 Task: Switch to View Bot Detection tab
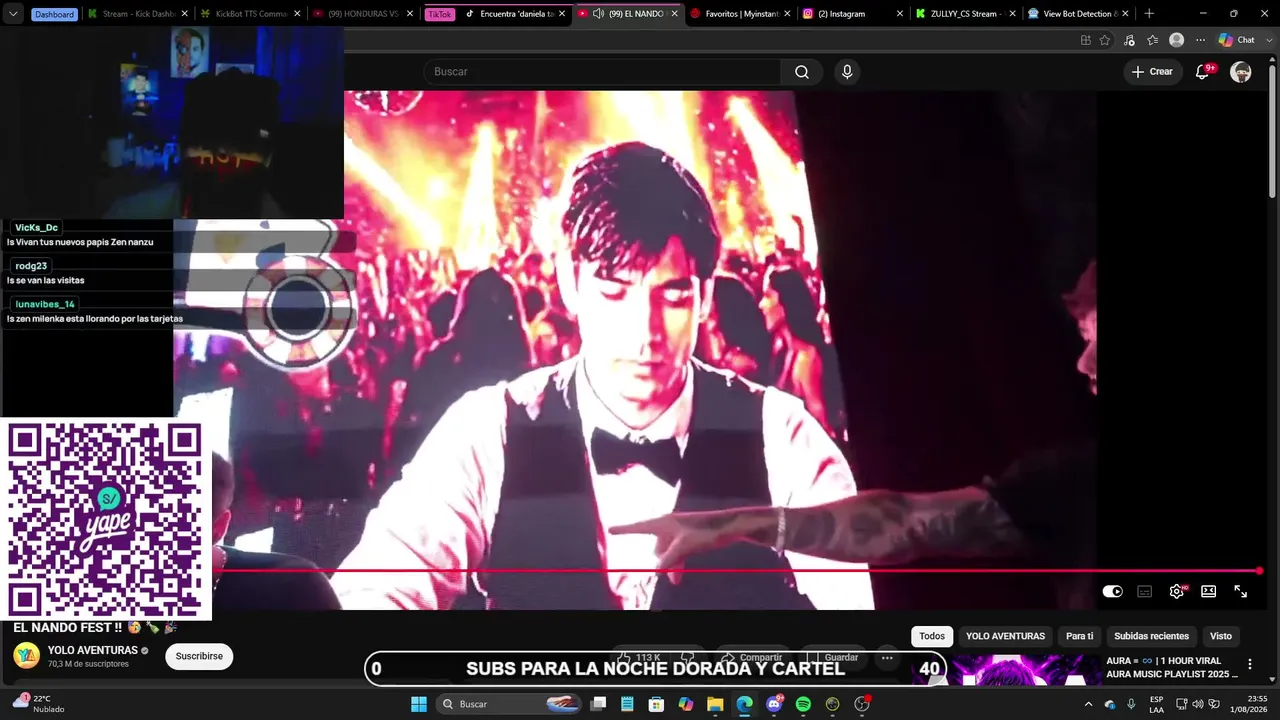[x=1078, y=14]
